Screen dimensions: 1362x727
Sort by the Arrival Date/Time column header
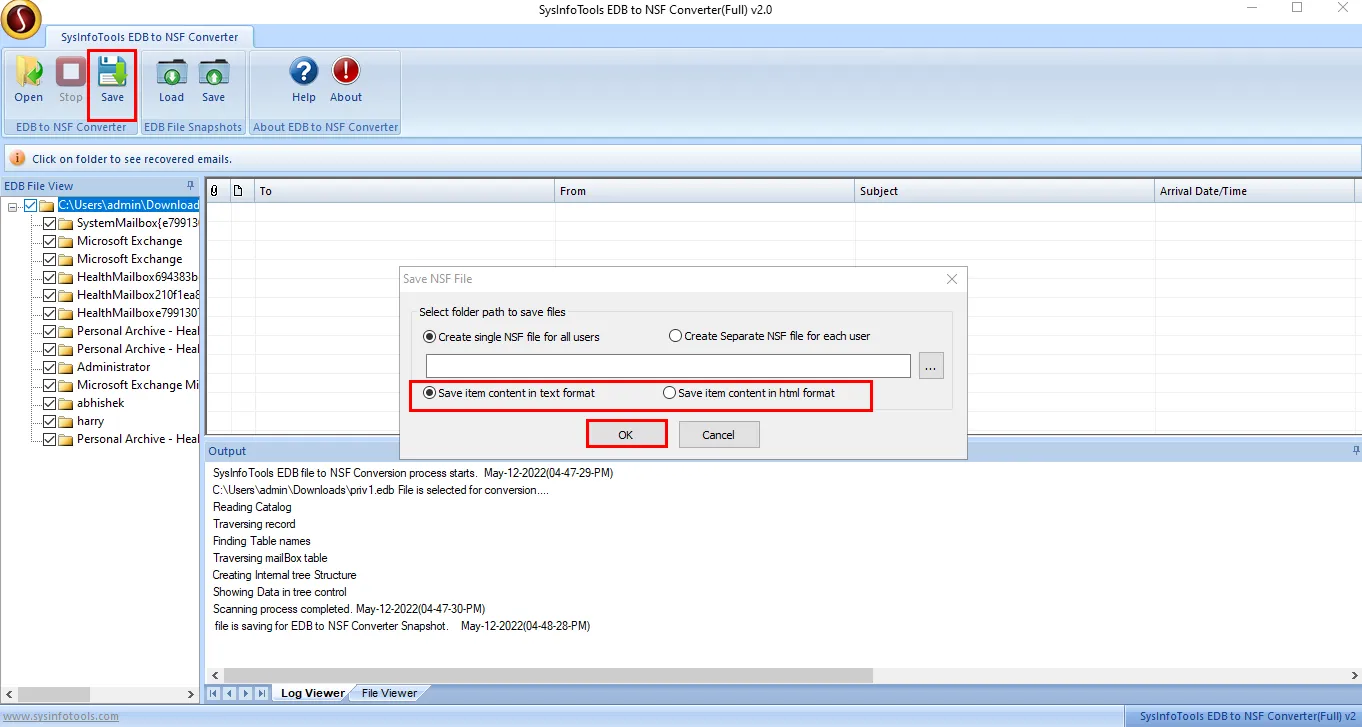[1255, 191]
